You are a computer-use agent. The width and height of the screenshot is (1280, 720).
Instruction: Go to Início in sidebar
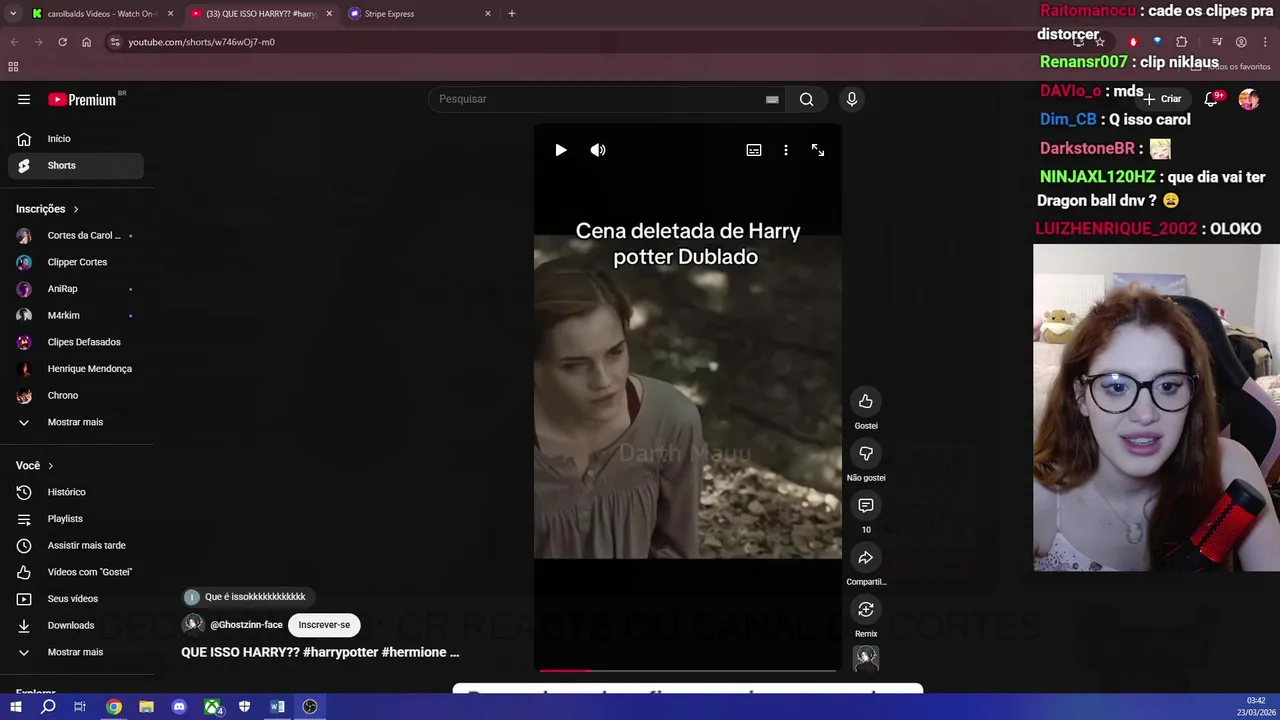tap(76, 139)
